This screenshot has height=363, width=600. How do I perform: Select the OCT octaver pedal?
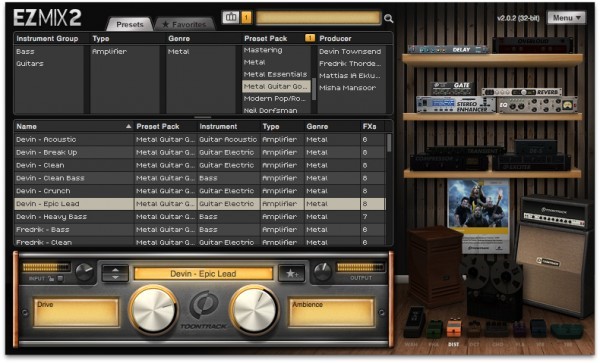tap(474, 329)
